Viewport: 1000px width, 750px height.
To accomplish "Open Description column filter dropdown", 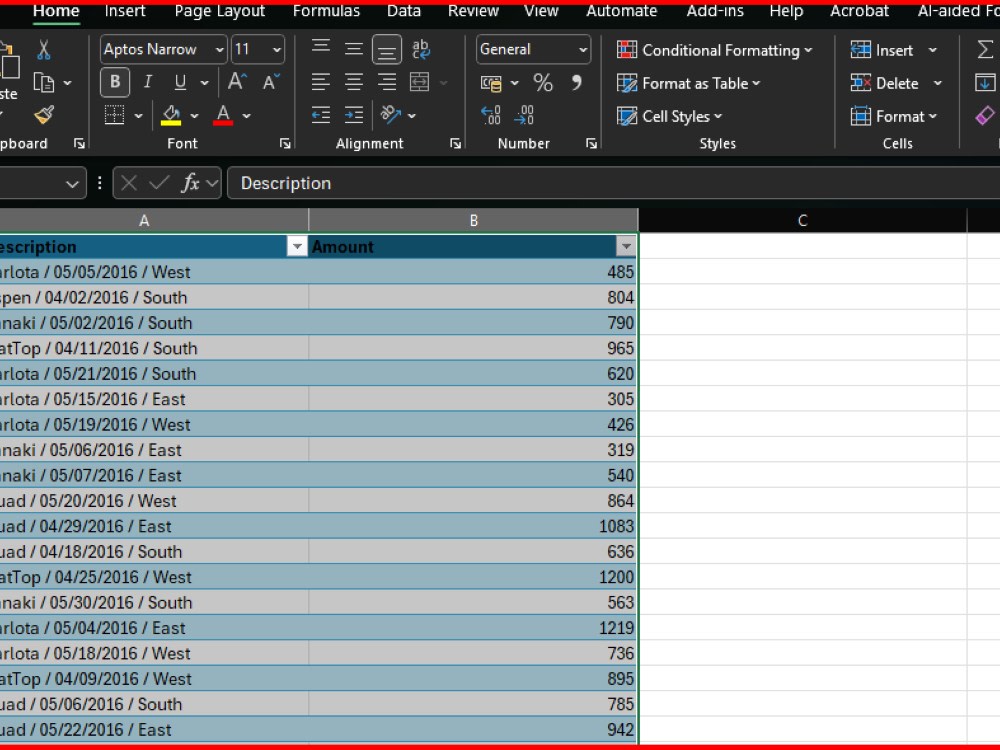I will 297,246.
